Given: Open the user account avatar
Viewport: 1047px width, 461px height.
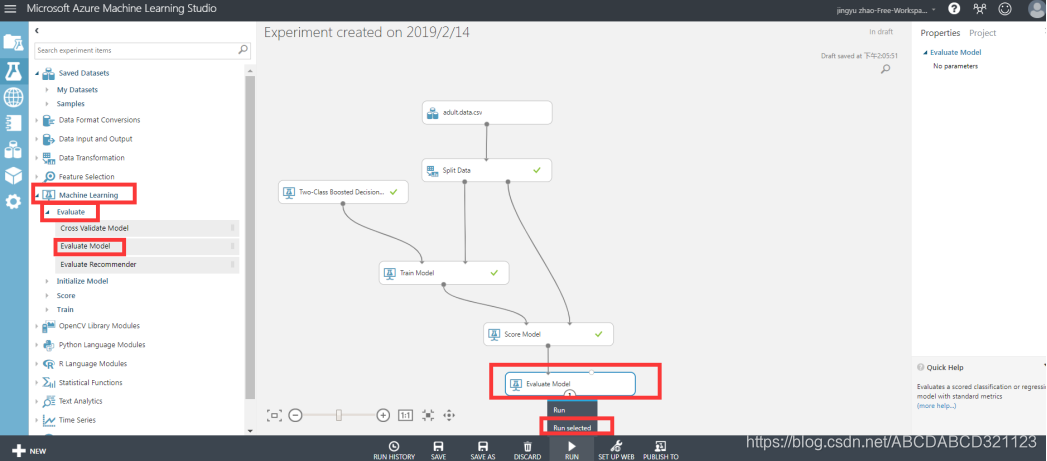Looking at the screenshot, I should pyautogui.click(x=1036, y=9).
